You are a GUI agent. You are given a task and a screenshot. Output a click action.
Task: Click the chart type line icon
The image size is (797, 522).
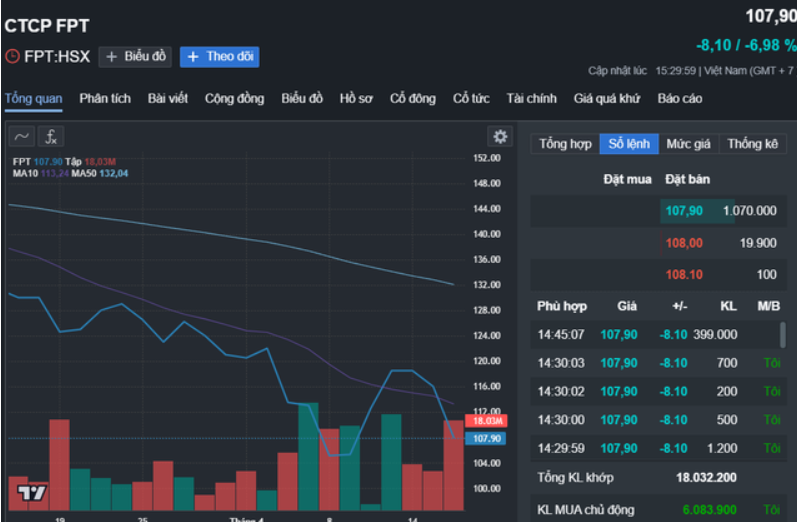(x=21, y=136)
